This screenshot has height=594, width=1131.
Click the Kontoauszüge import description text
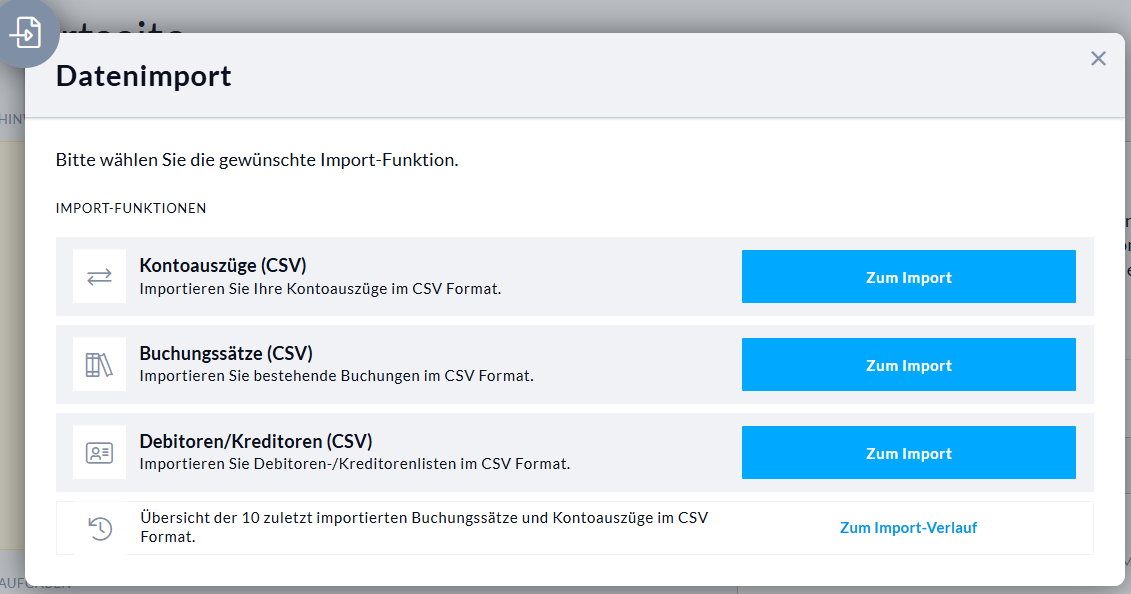coord(320,289)
